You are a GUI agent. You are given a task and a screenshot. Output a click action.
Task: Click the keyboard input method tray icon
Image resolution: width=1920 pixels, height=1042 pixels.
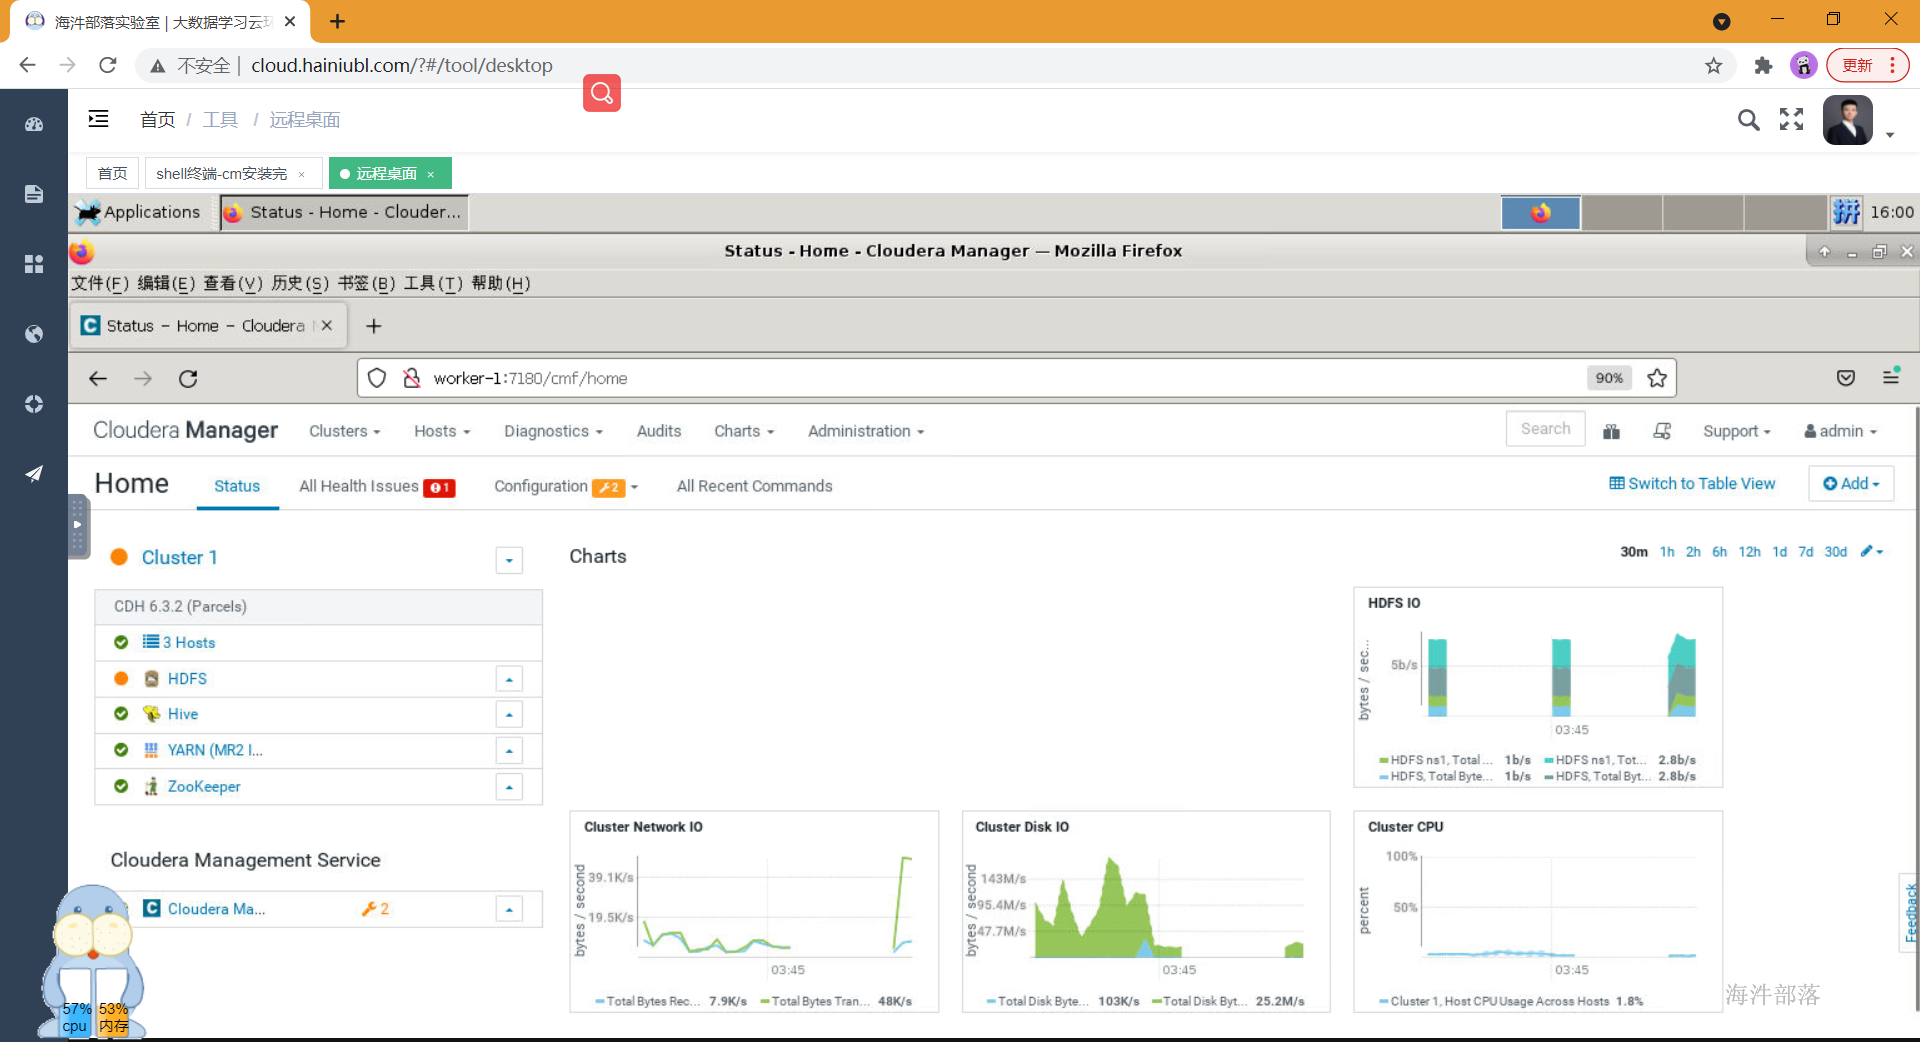(x=1846, y=212)
